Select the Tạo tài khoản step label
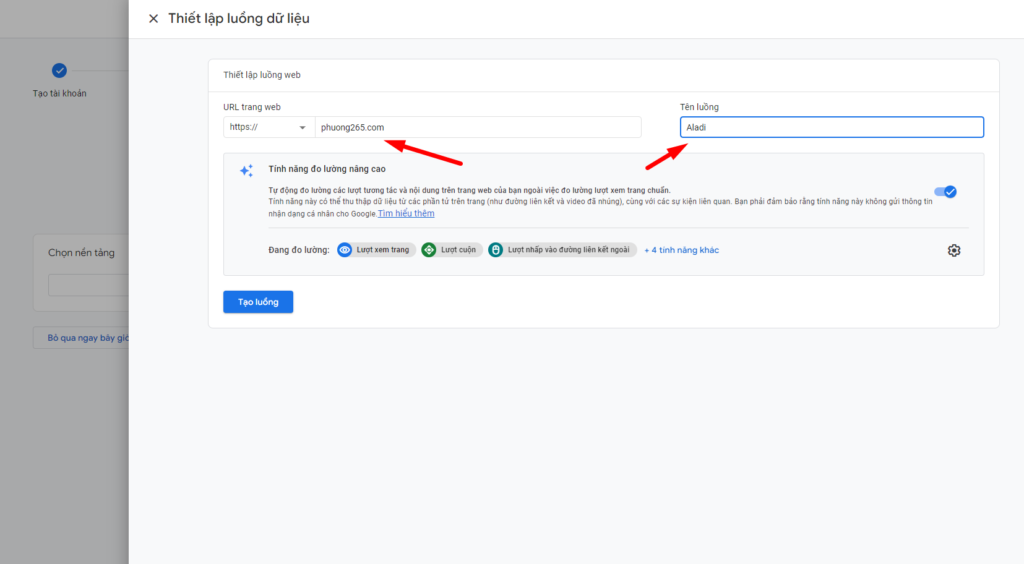This screenshot has width=1024, height=564. click(59, 94)
